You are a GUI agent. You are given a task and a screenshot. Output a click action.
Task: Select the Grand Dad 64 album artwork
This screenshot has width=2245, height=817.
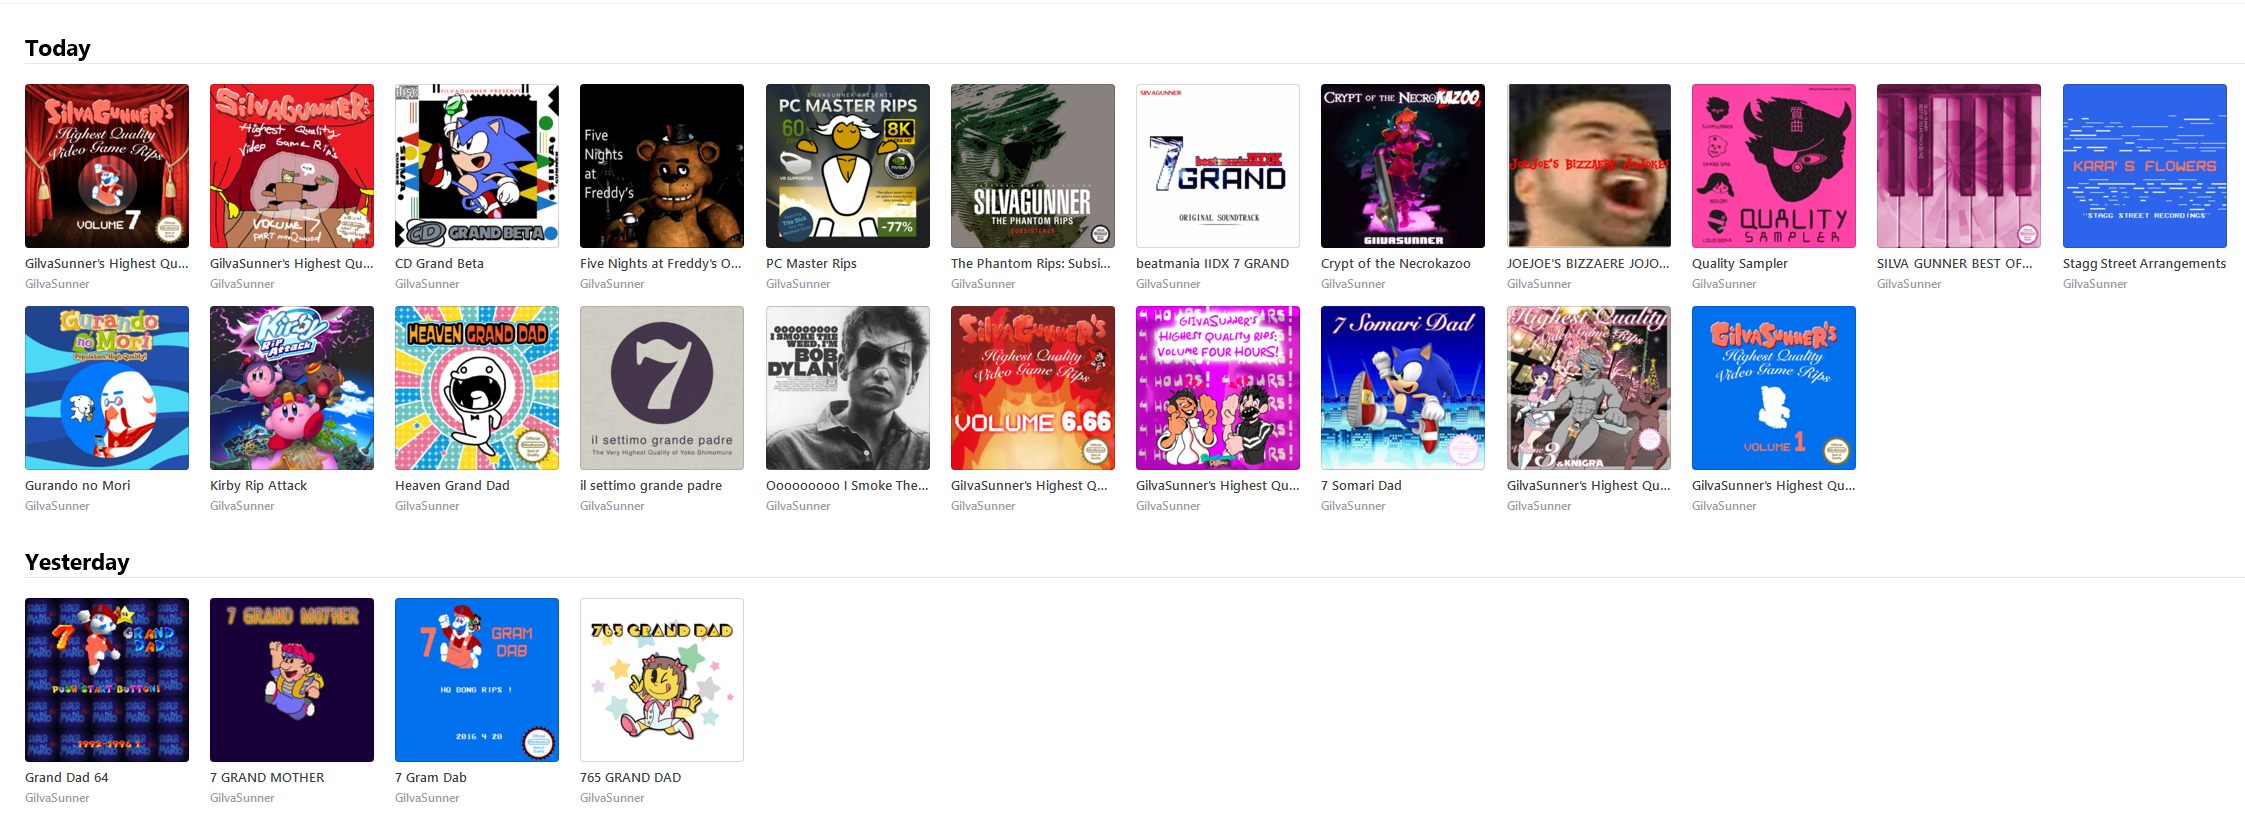(107, 680)
